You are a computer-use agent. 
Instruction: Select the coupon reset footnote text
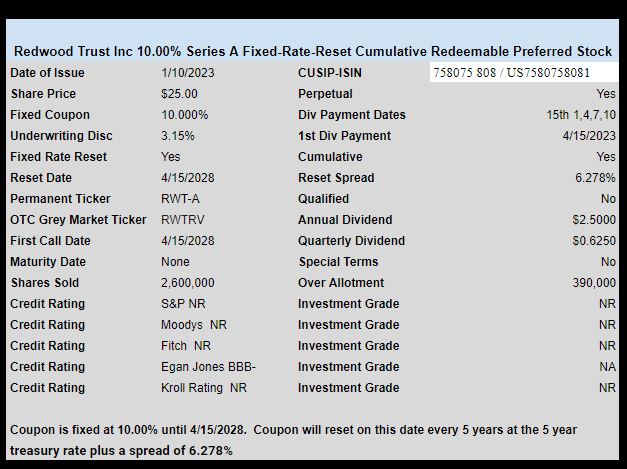pos(293,440)
